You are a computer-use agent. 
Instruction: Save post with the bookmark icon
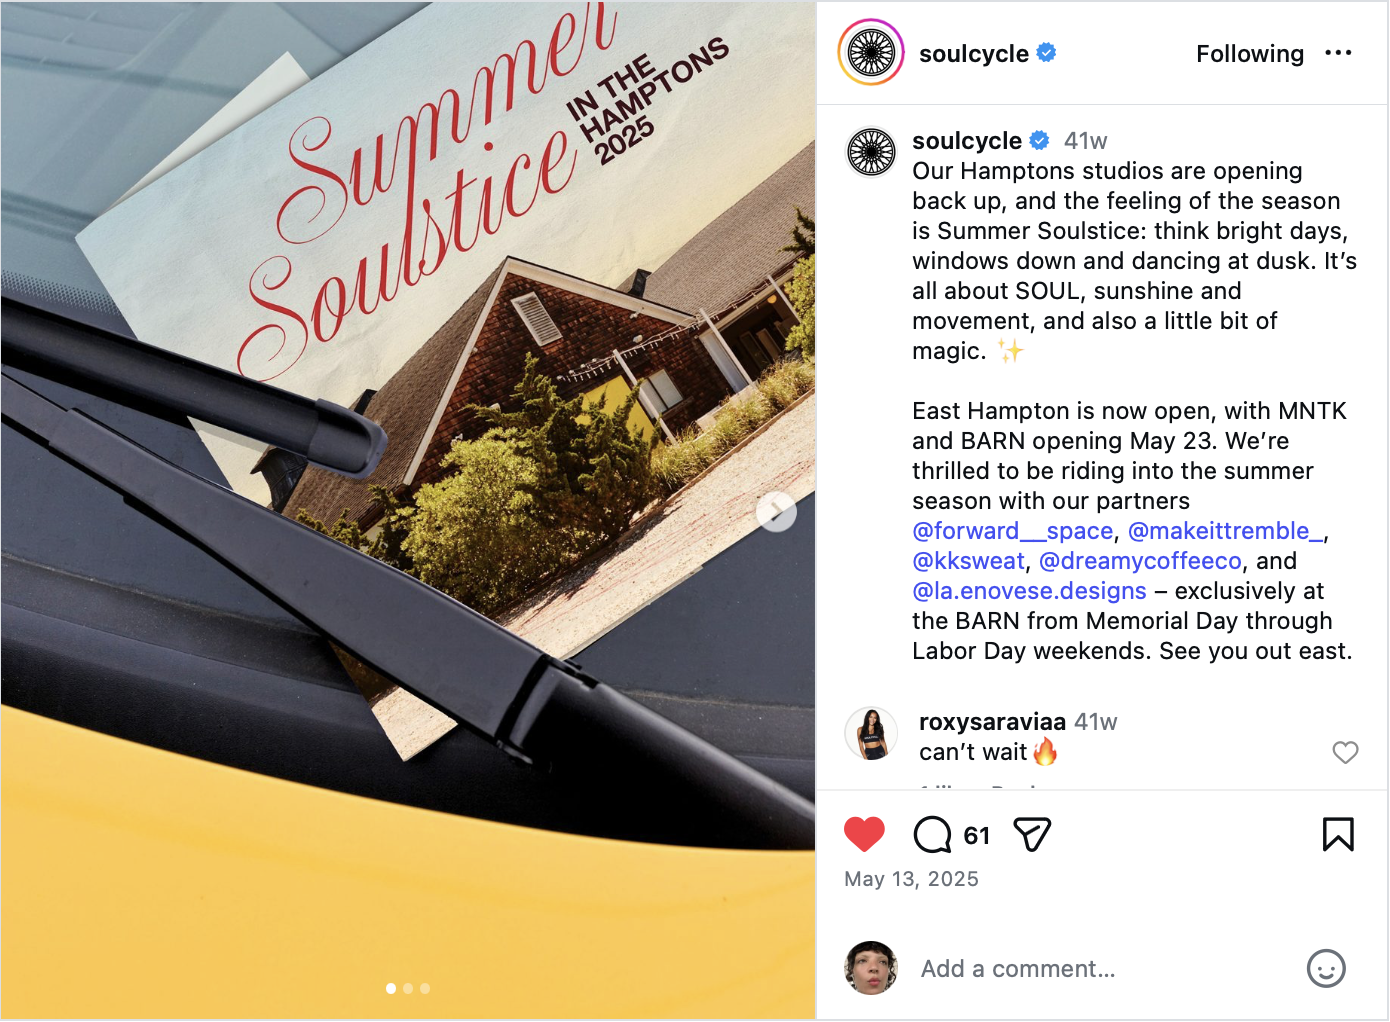point(1338,834)
